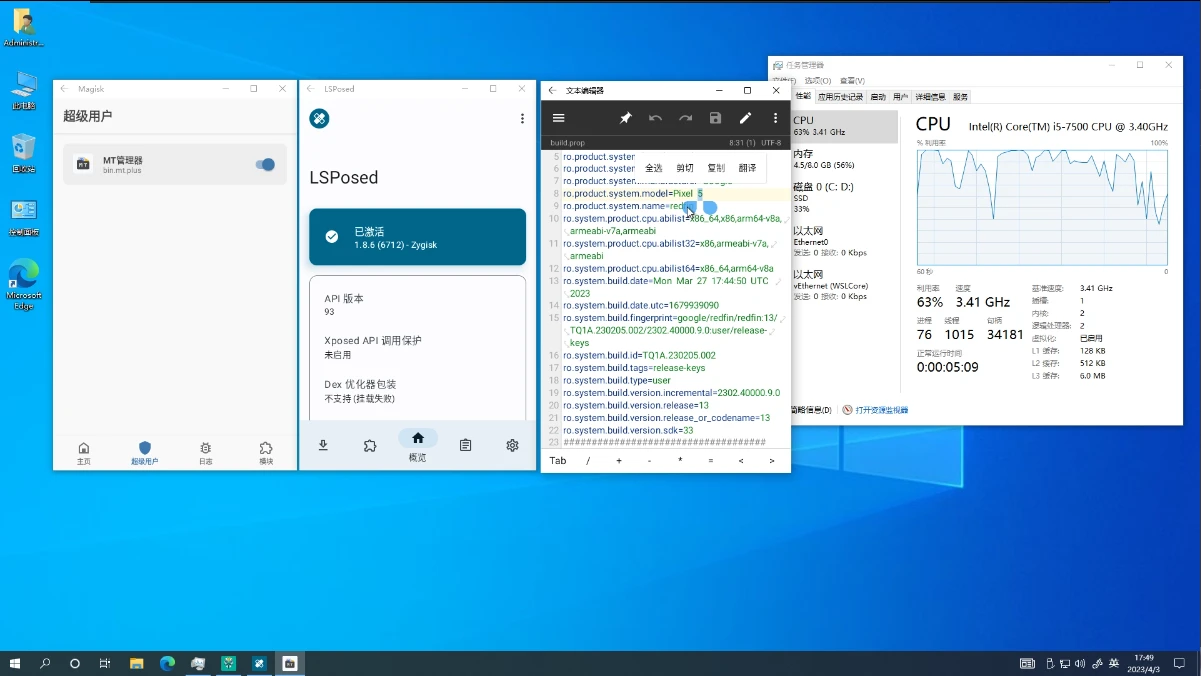Screen dimensions: 1201x676
Task: Choose 复制 in the selection popup
Action: 716,168
